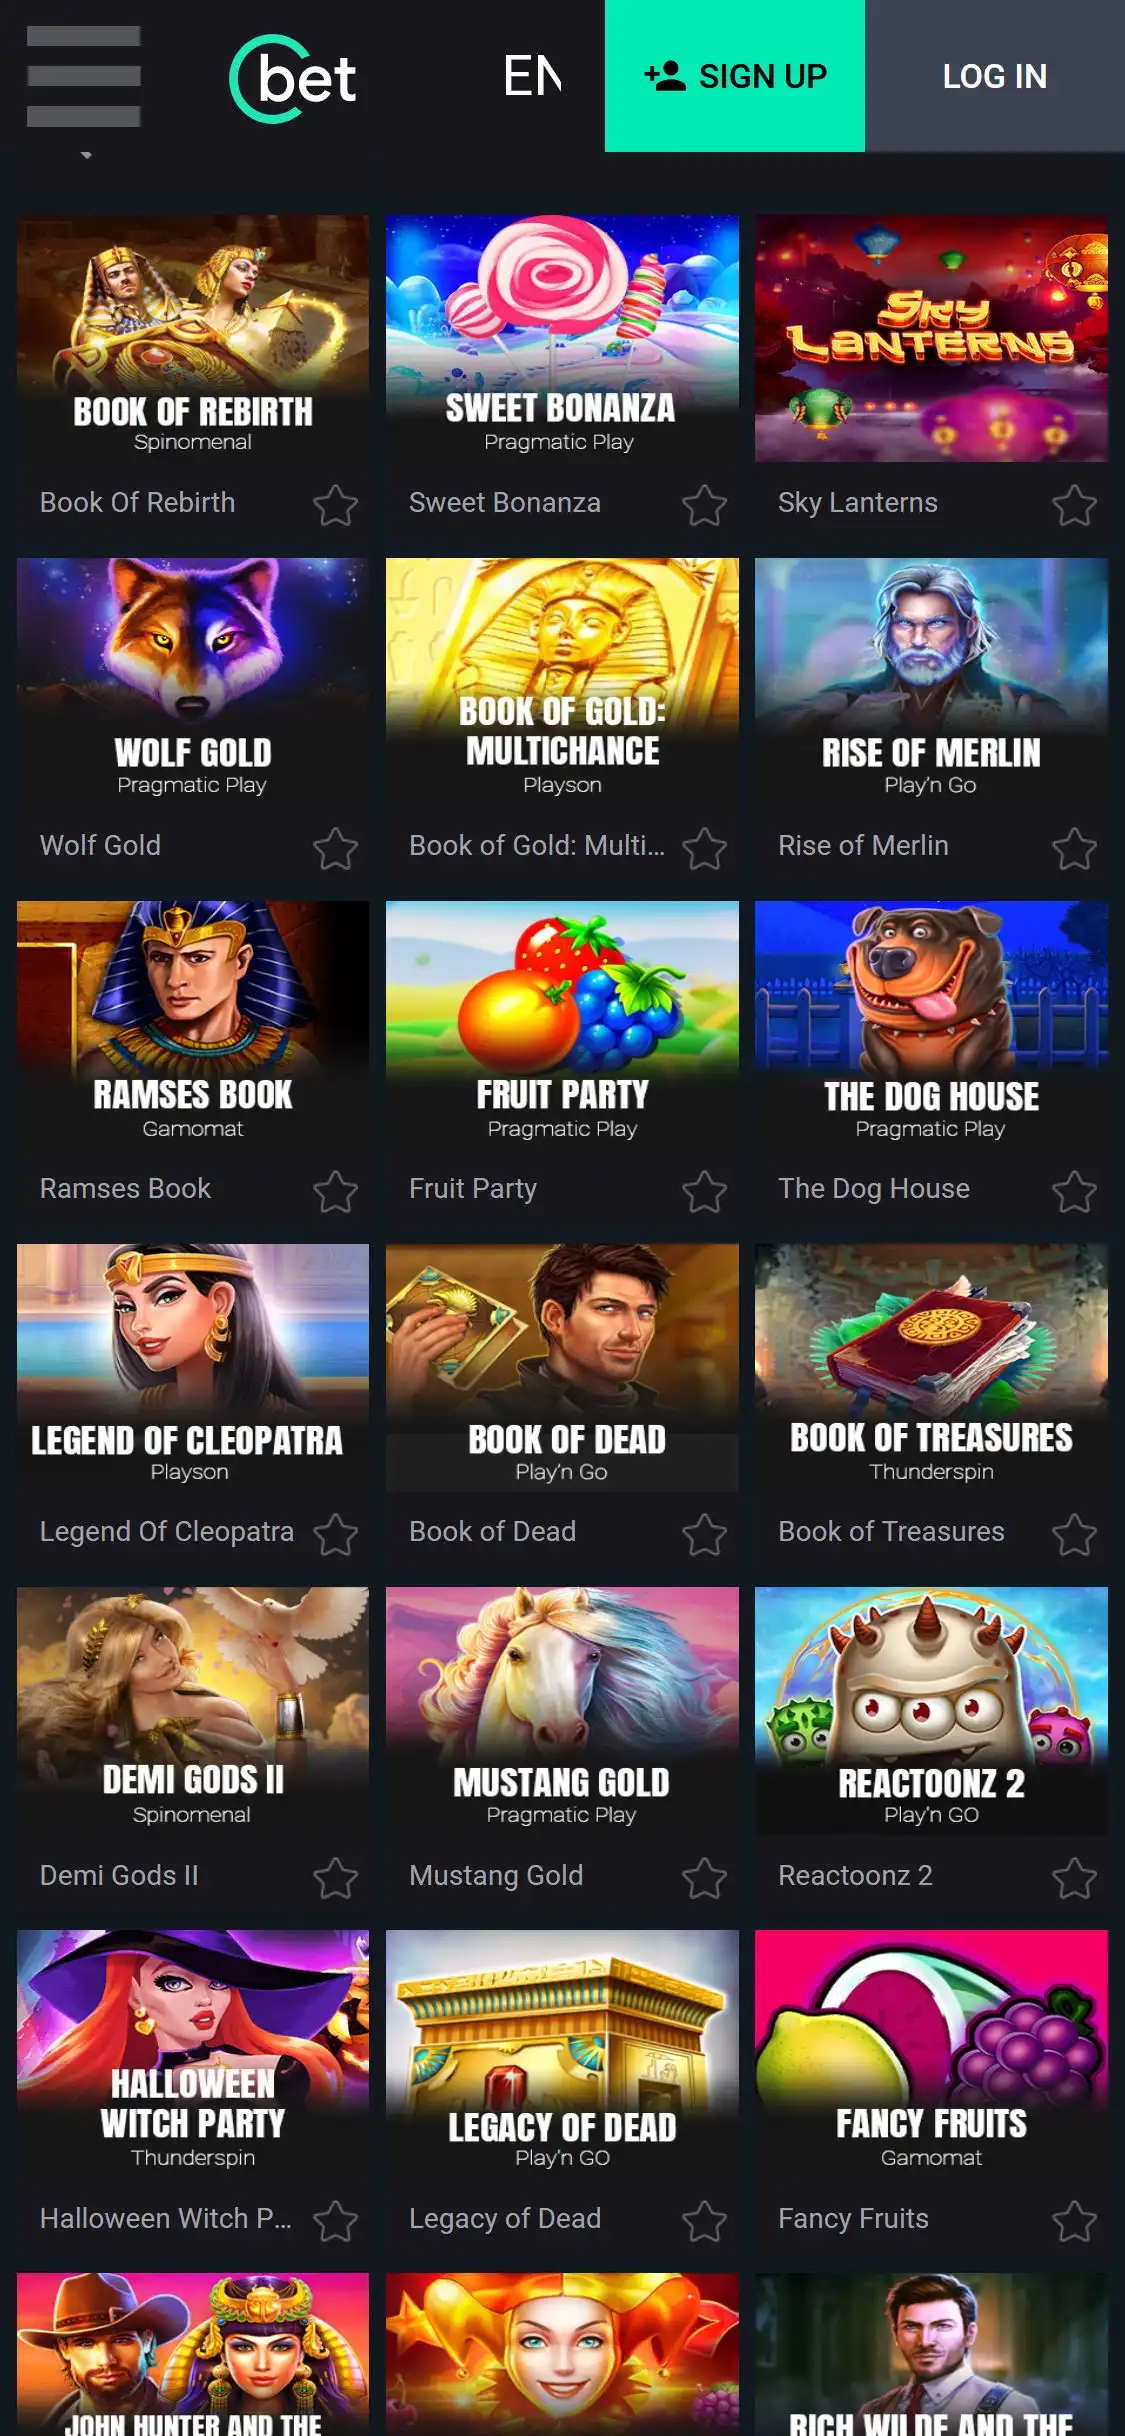The height and width of the screenshot is (2436, 1125).
Task: Open Fancy Fruits game thumbnail
Action: (931, 2054)
